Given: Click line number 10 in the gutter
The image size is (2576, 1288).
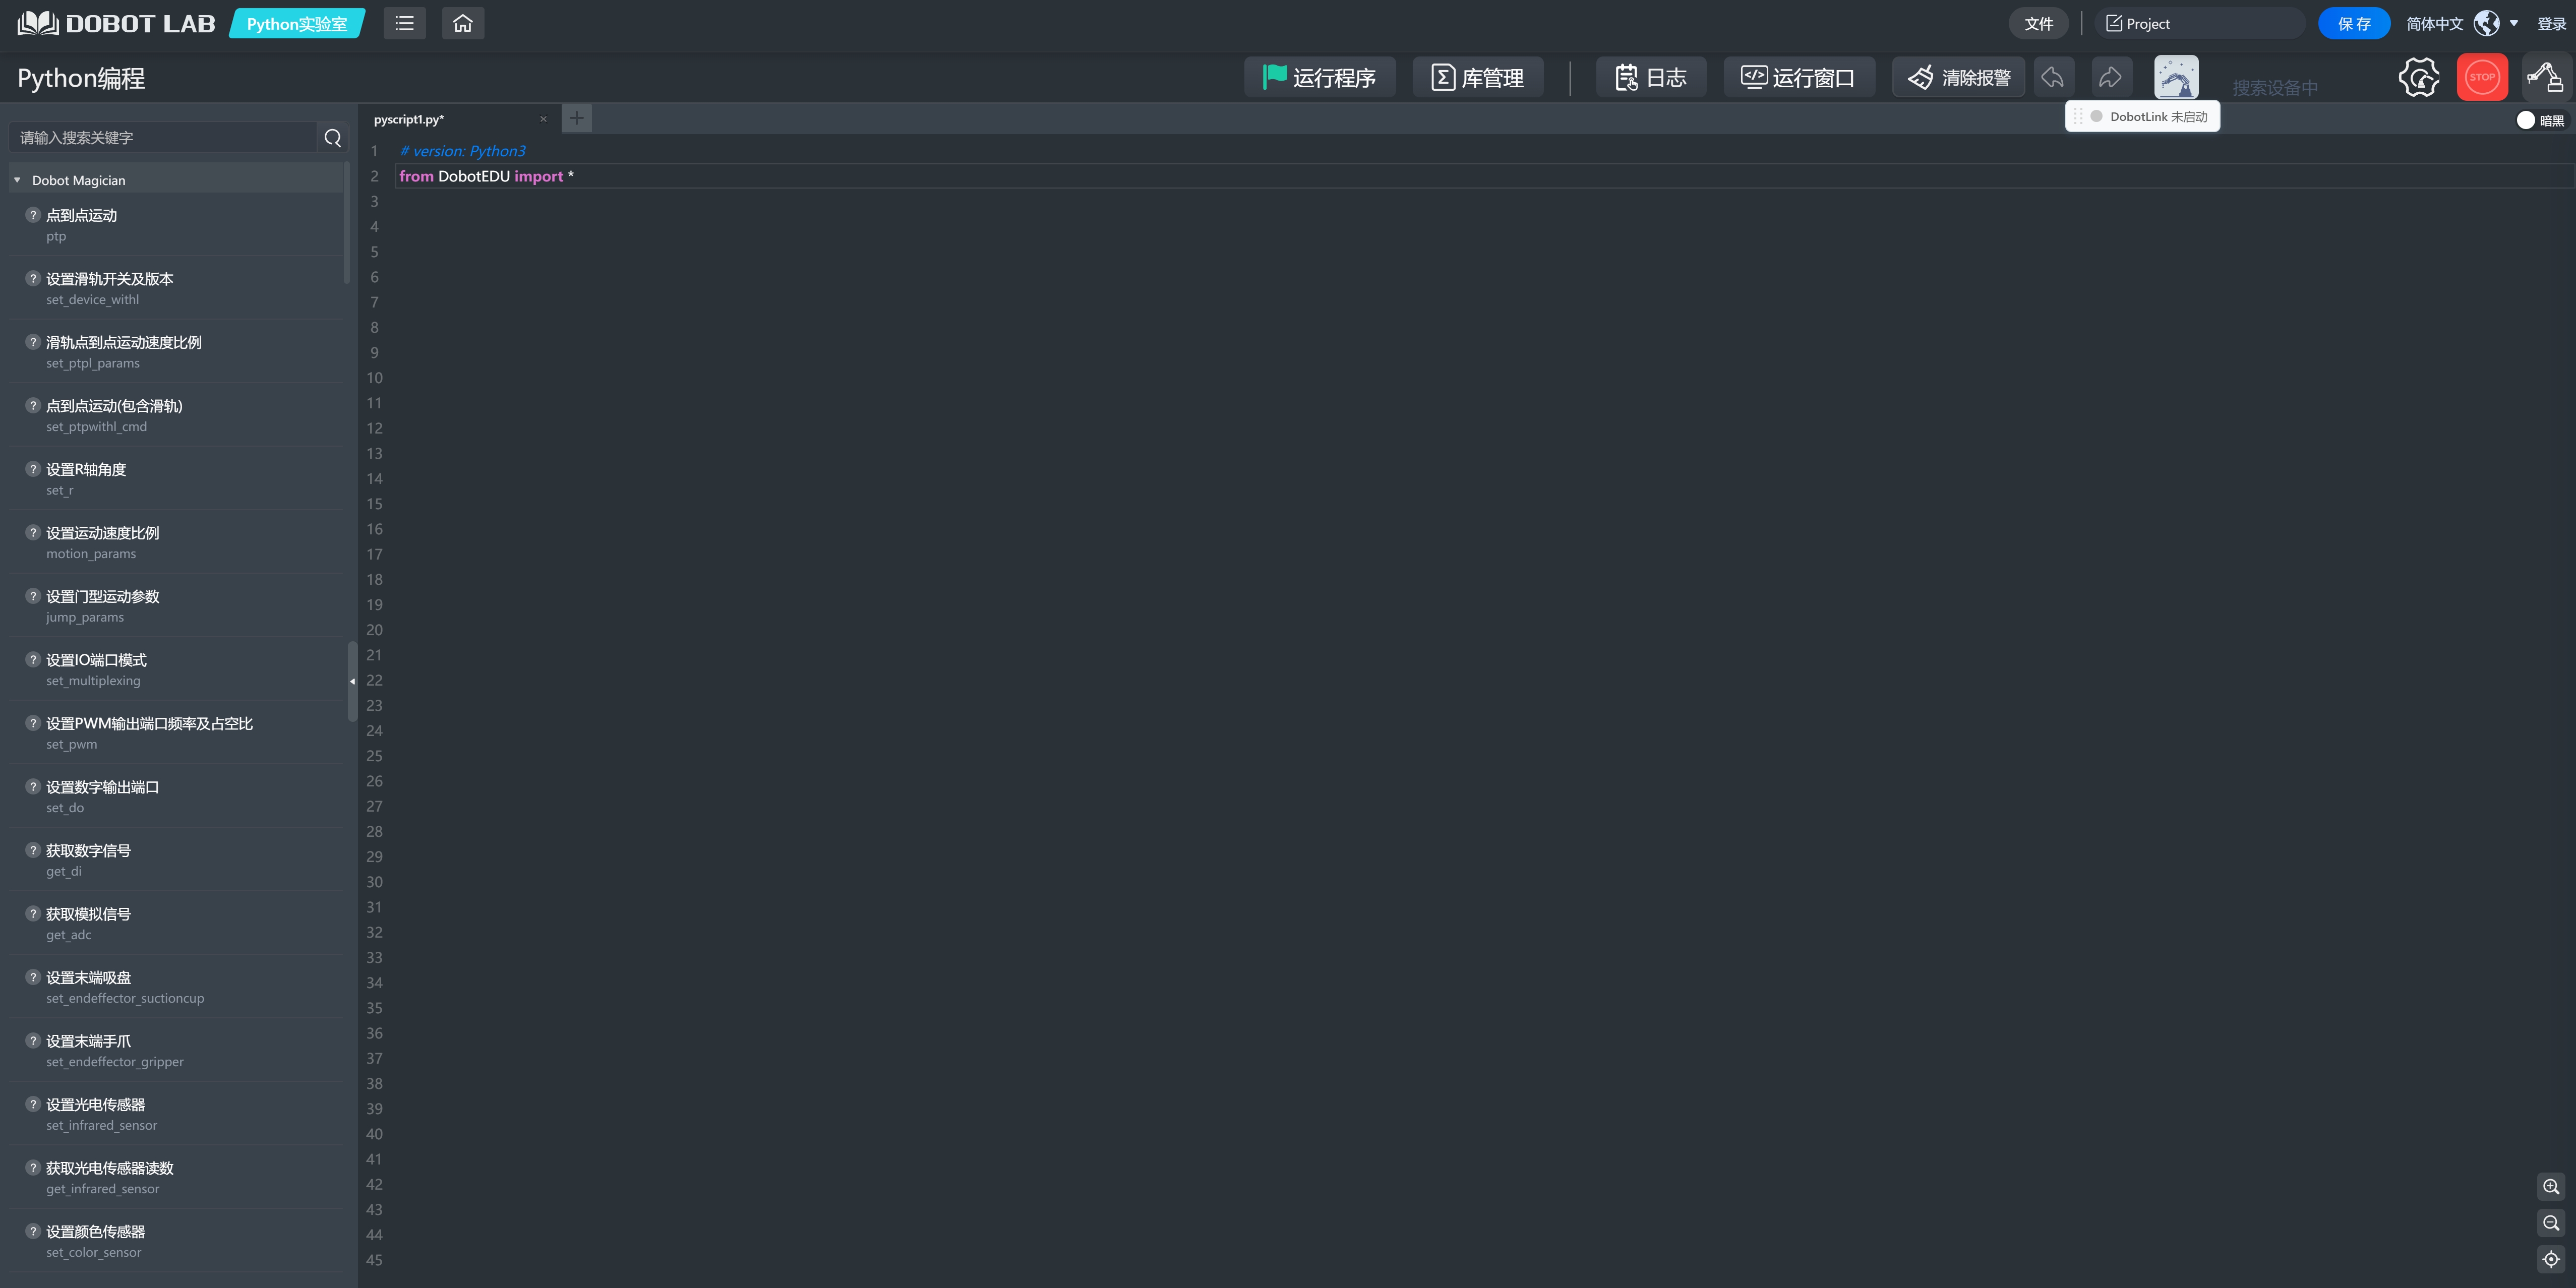Looking at the screenshot, I should click(x=374, y=378).
